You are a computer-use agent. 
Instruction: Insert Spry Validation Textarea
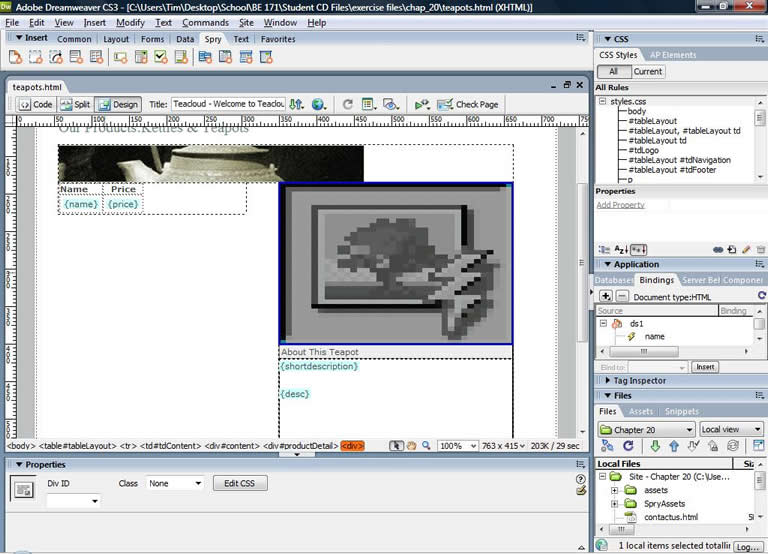pyautogui.click(x=181, y=57)
